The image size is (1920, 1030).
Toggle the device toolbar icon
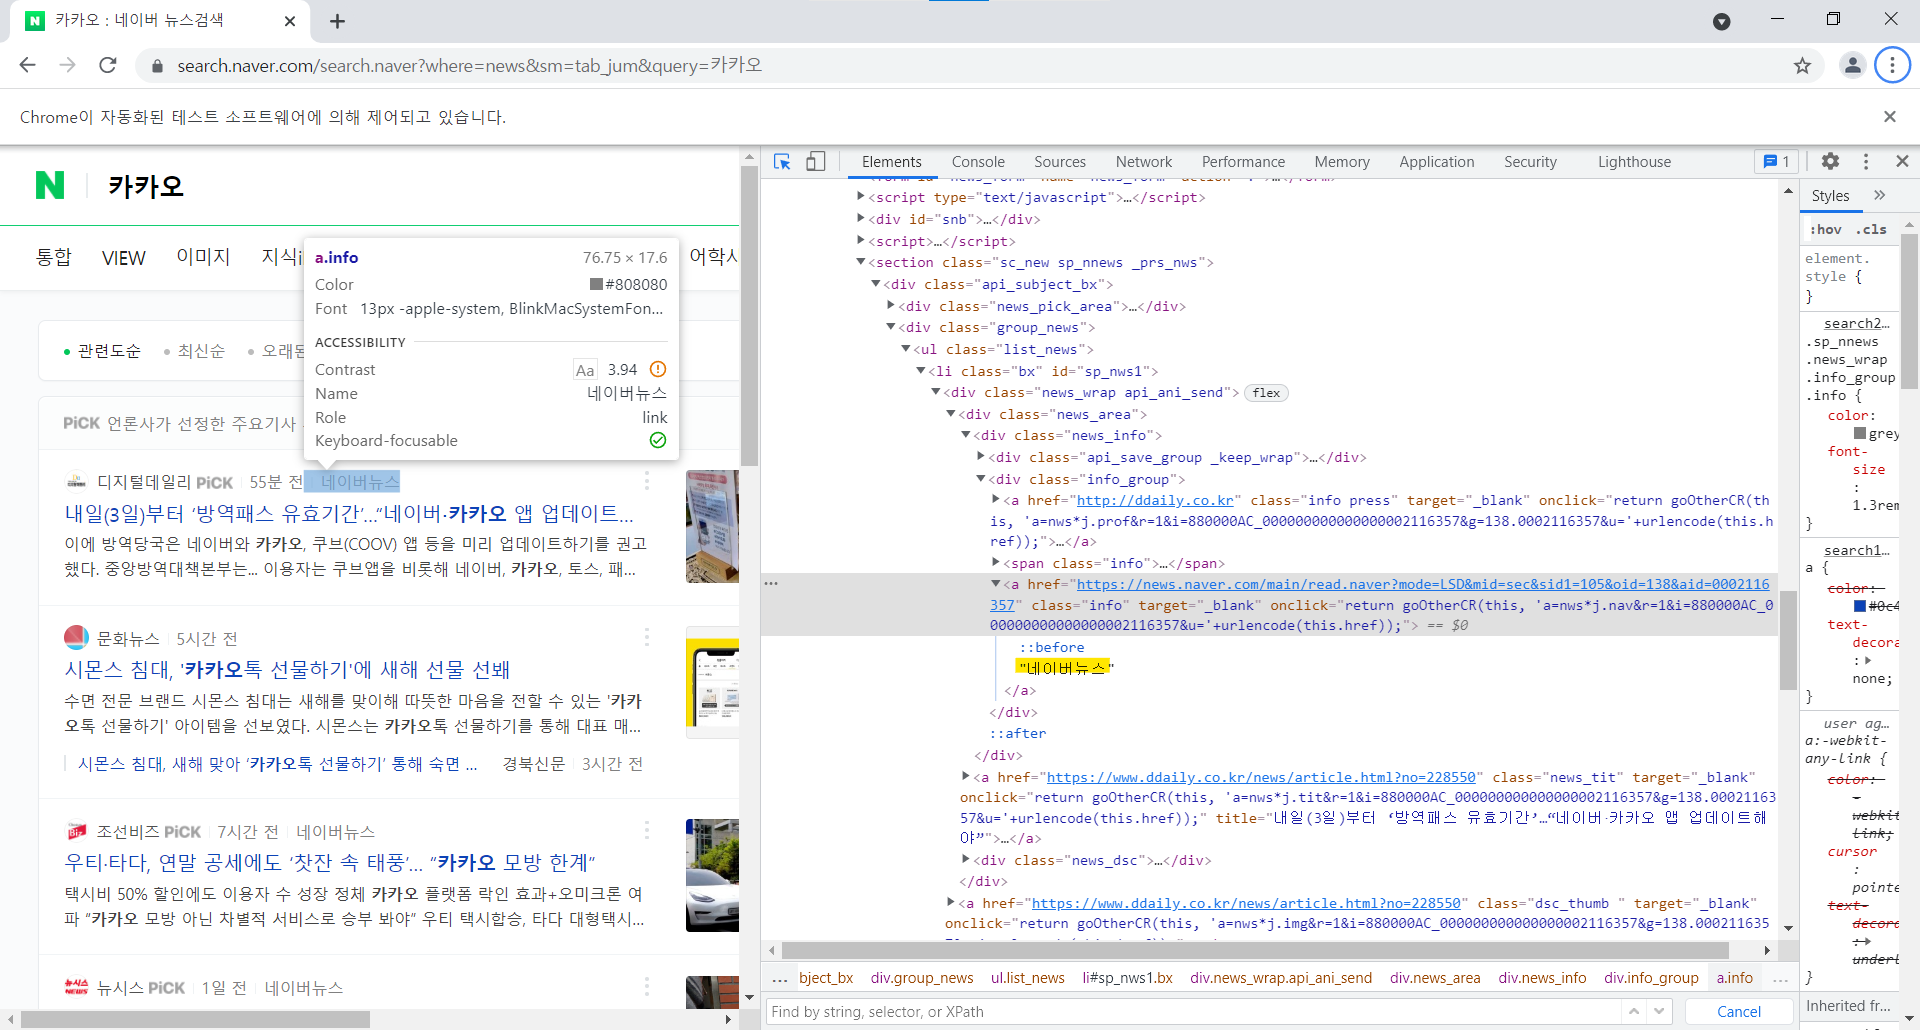tap(816, 161)
